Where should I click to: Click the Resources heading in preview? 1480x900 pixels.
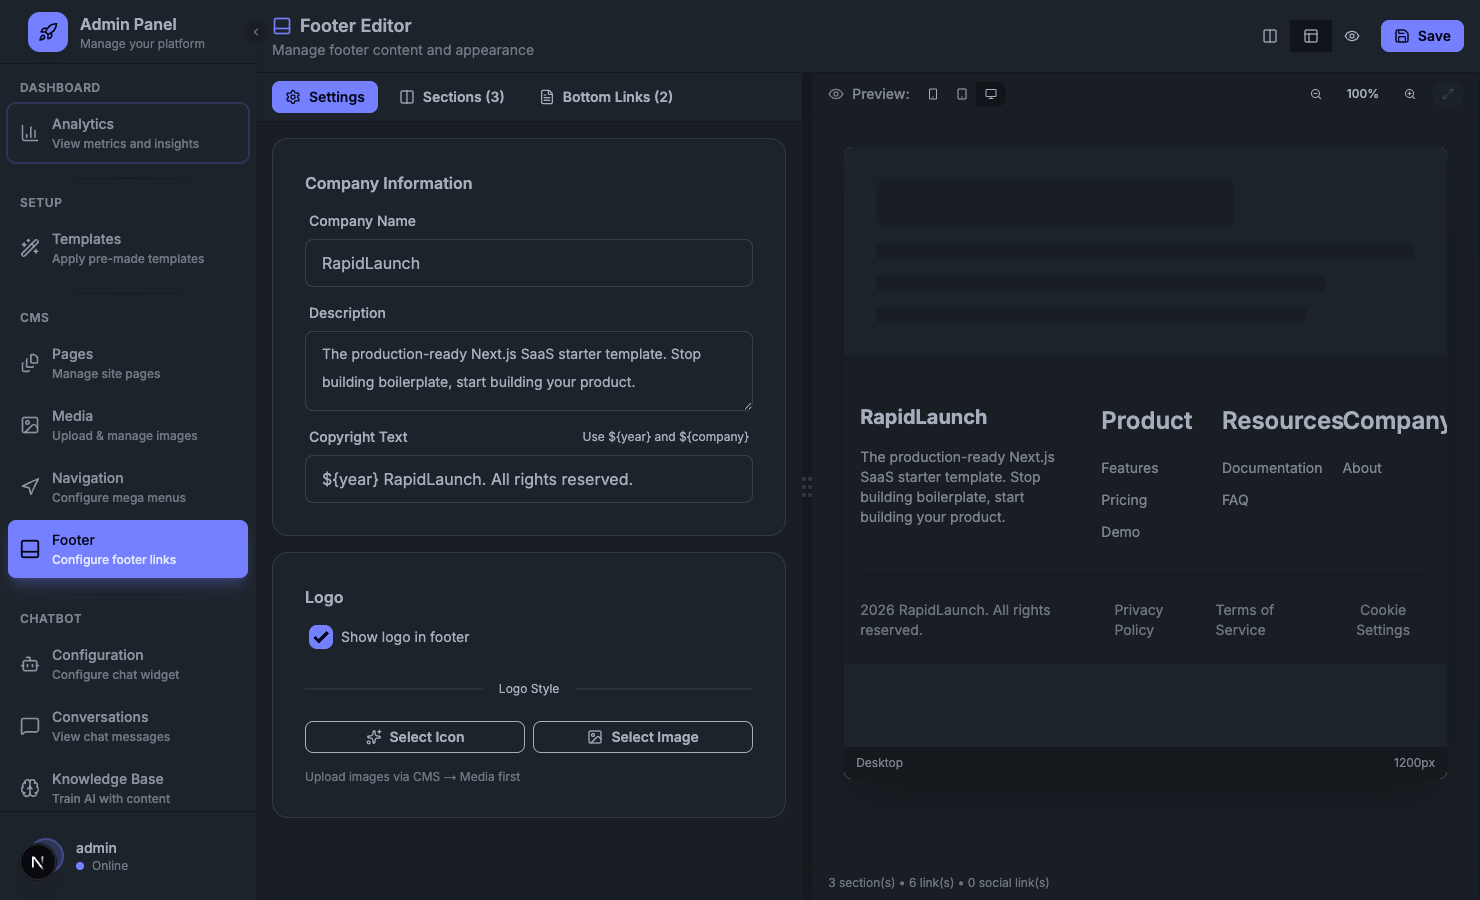click(1282, 421)
